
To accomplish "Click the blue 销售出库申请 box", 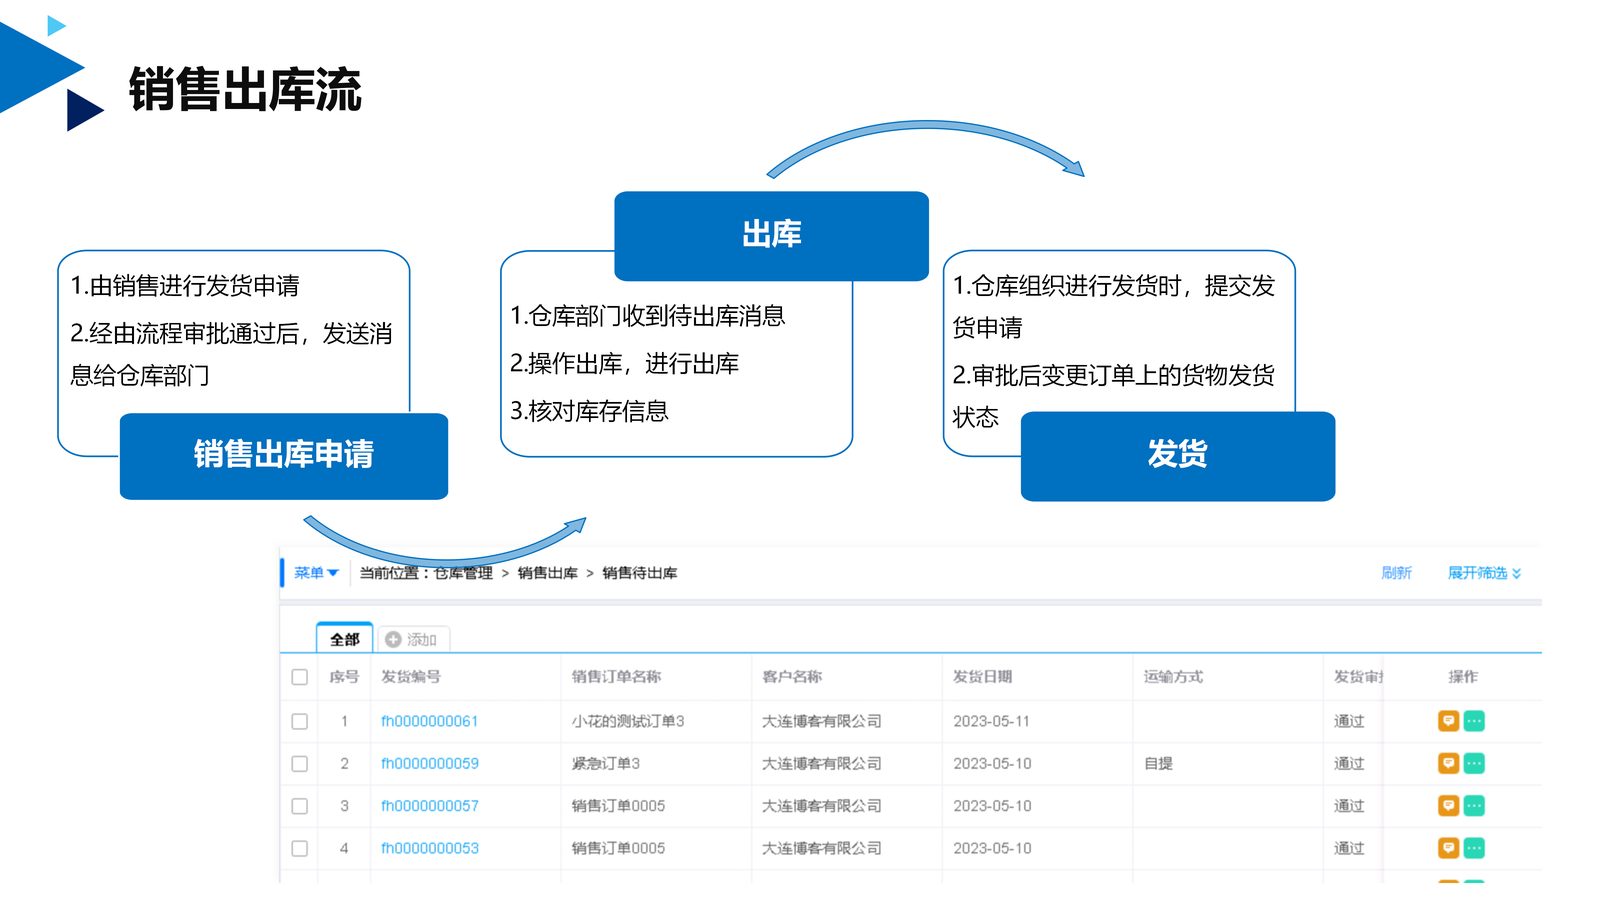I will click(284, 456).
